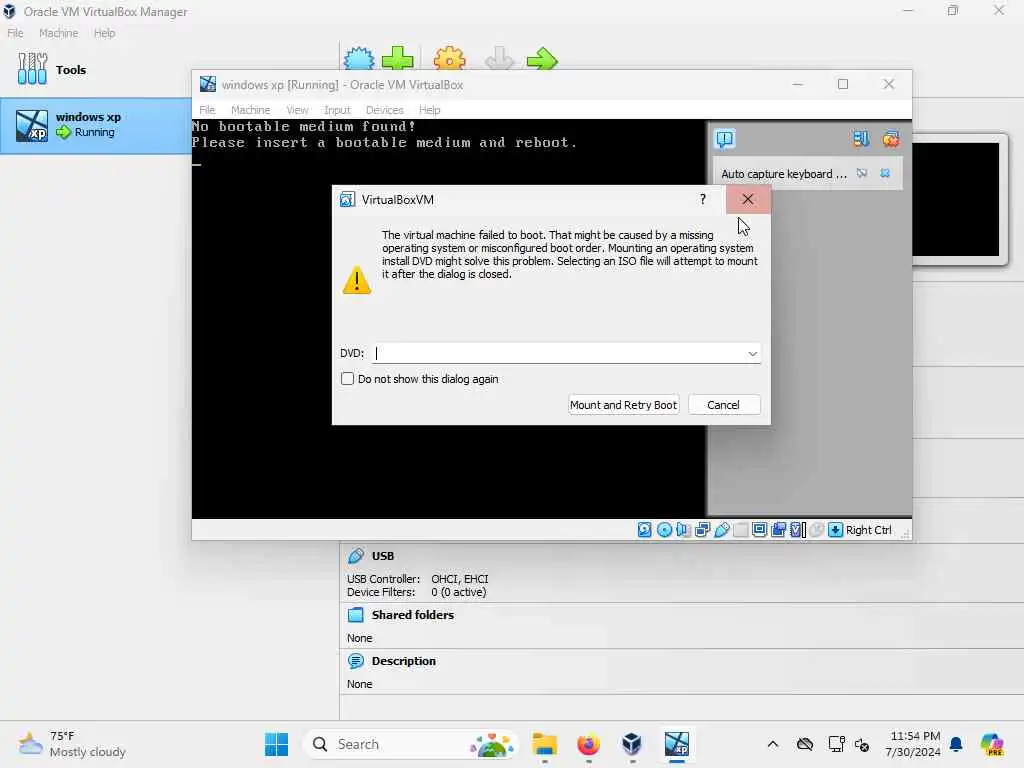Click the USB devices indicator in VM status bar
The width and height of the screenshot is (1024, 768).
point(721,530)
